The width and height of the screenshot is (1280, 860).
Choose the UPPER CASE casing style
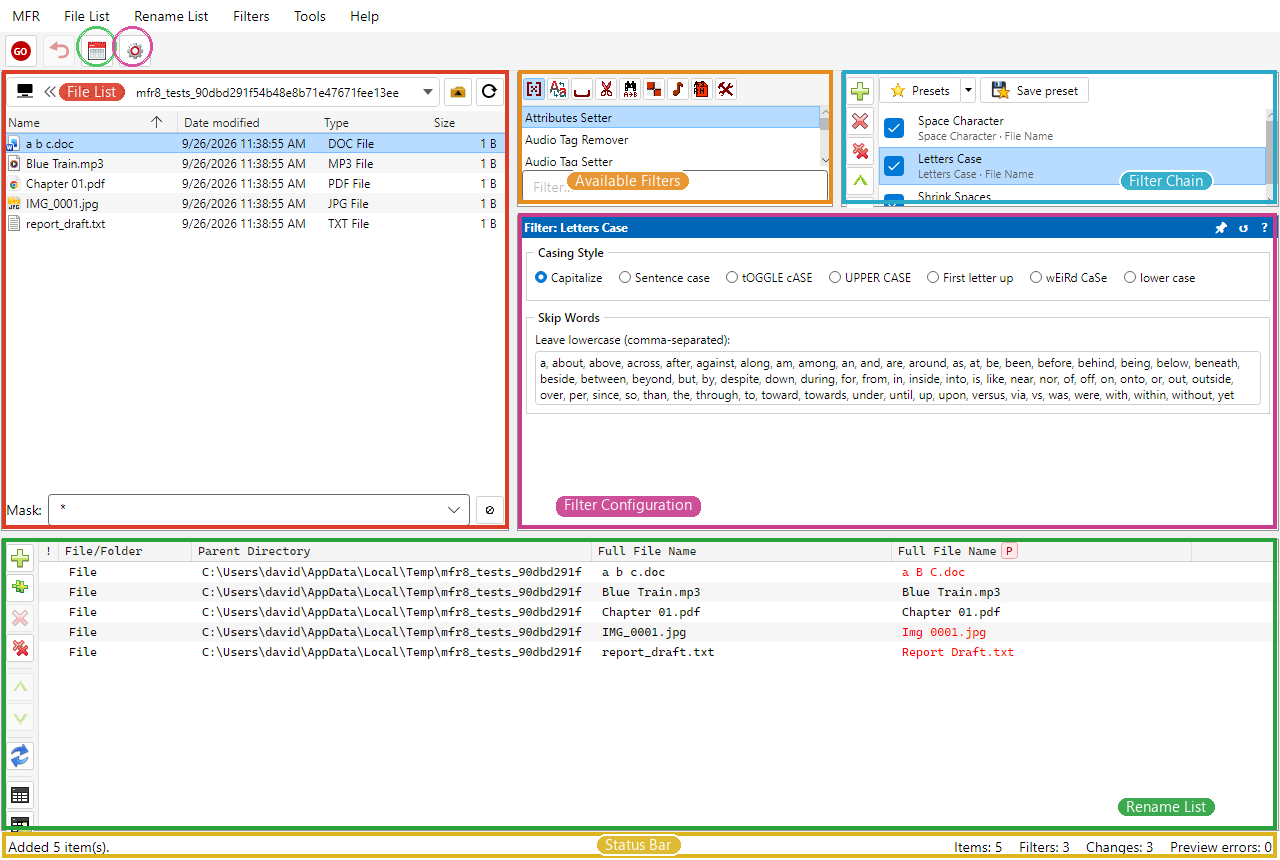[x=870, y=278]
